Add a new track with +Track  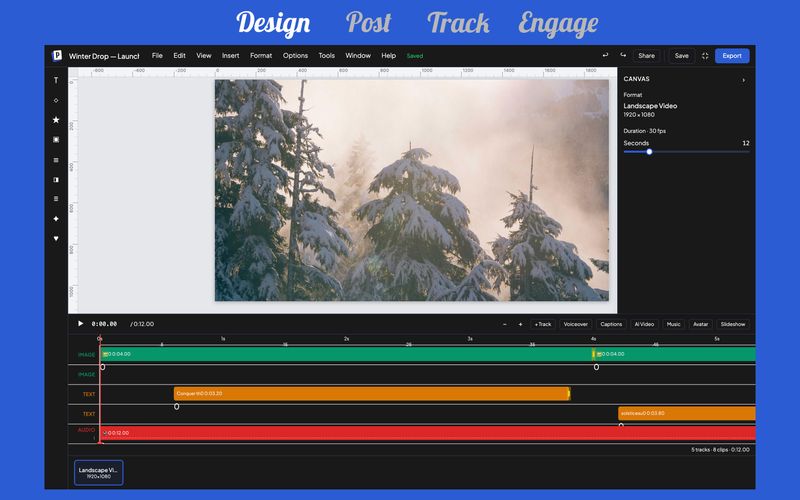click(x=543, y=324)
